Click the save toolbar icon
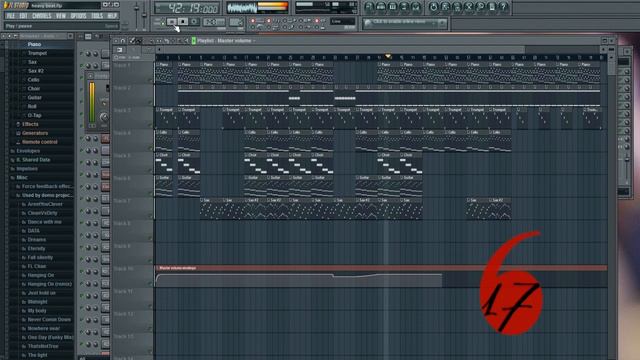 coord(445,7)
